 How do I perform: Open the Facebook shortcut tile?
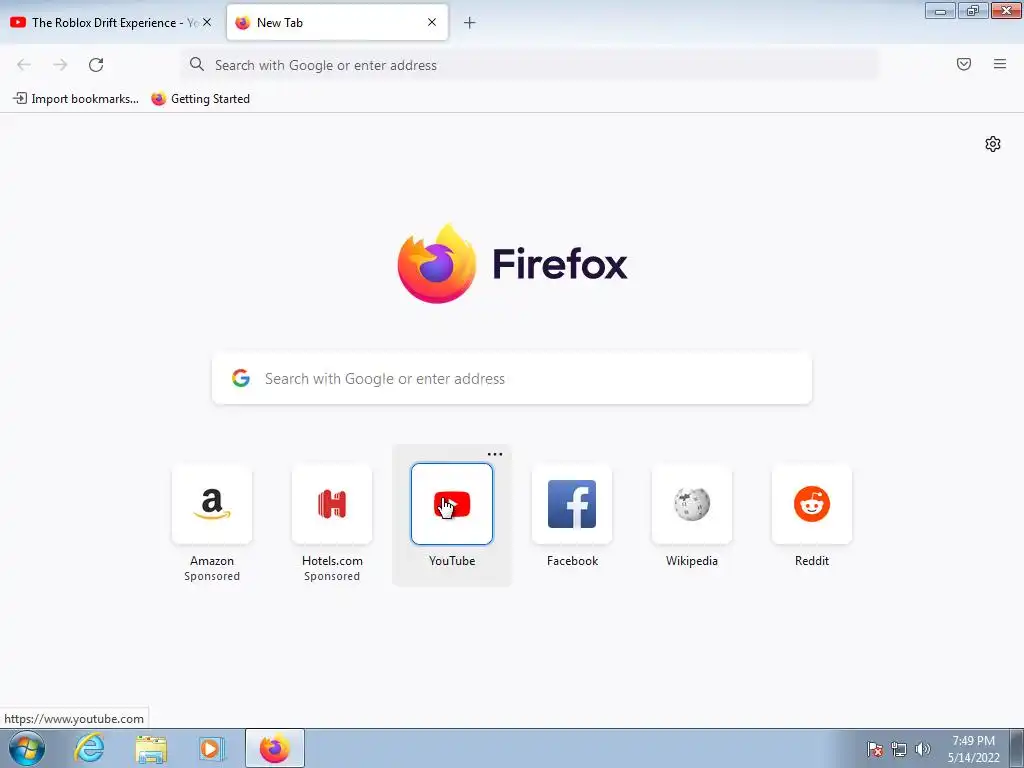point(572,504)
